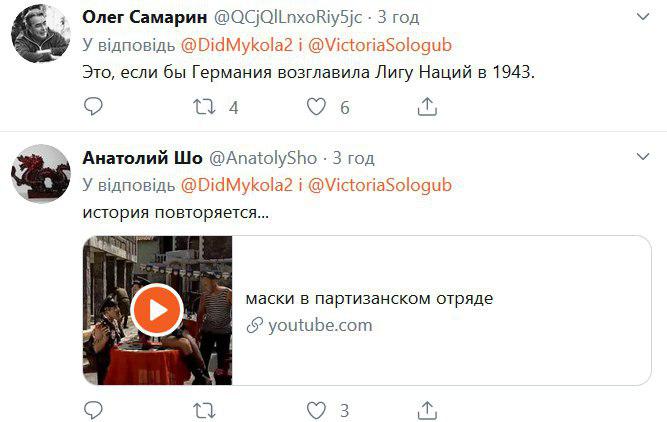
Task: Share Анатолий Шо's tweet
Action: tap(427, 410)
